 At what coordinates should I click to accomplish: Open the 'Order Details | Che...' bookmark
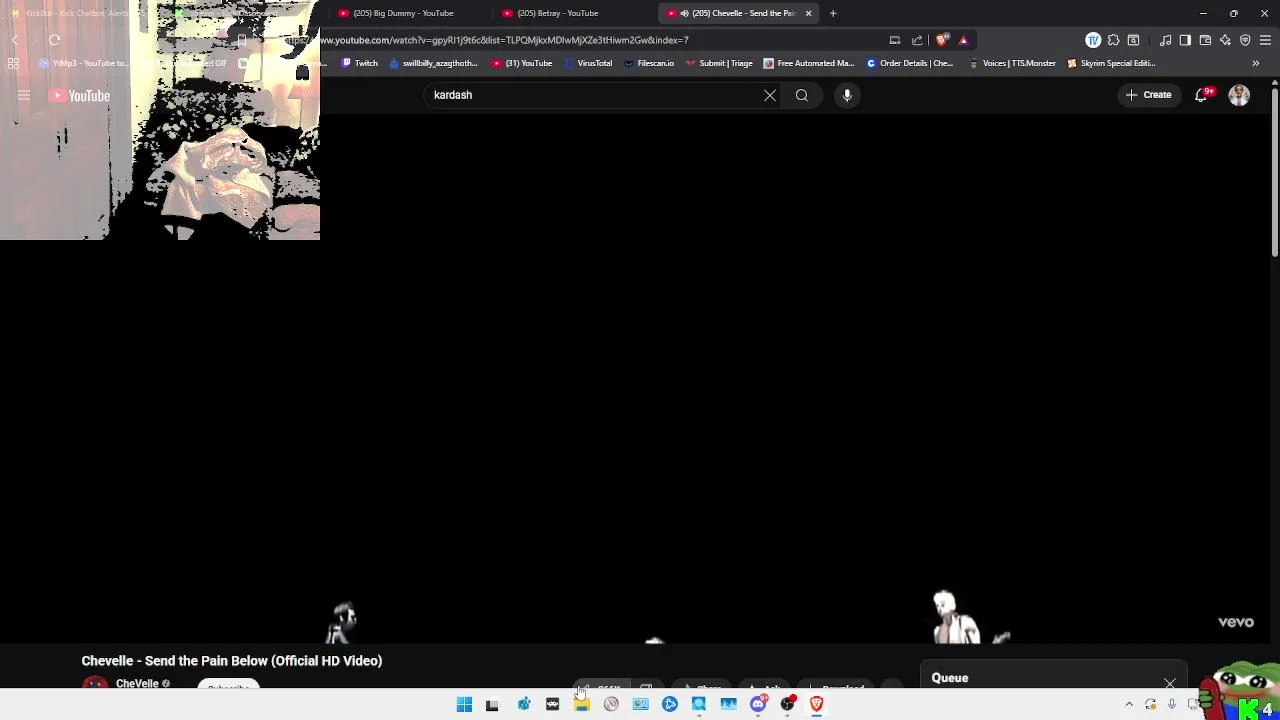pos(910,63)
